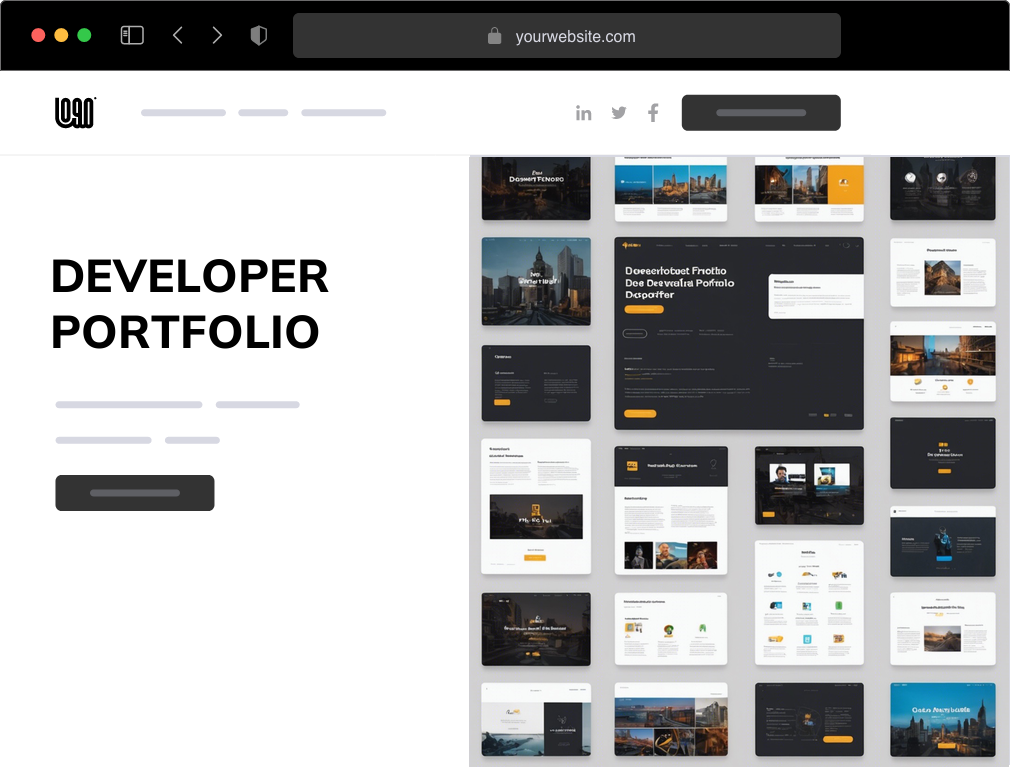Open the LinkedIn profile icon
This screenshot has height=767, width=1010.
pos(584,113)
